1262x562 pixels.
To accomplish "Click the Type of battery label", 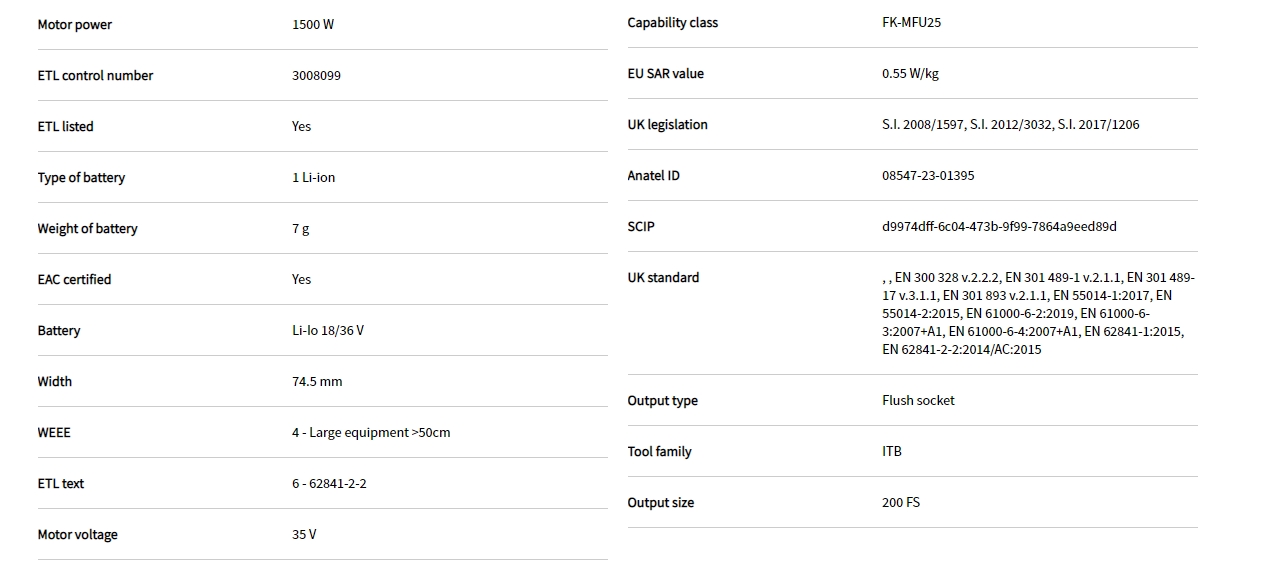I will click(81, 177).
